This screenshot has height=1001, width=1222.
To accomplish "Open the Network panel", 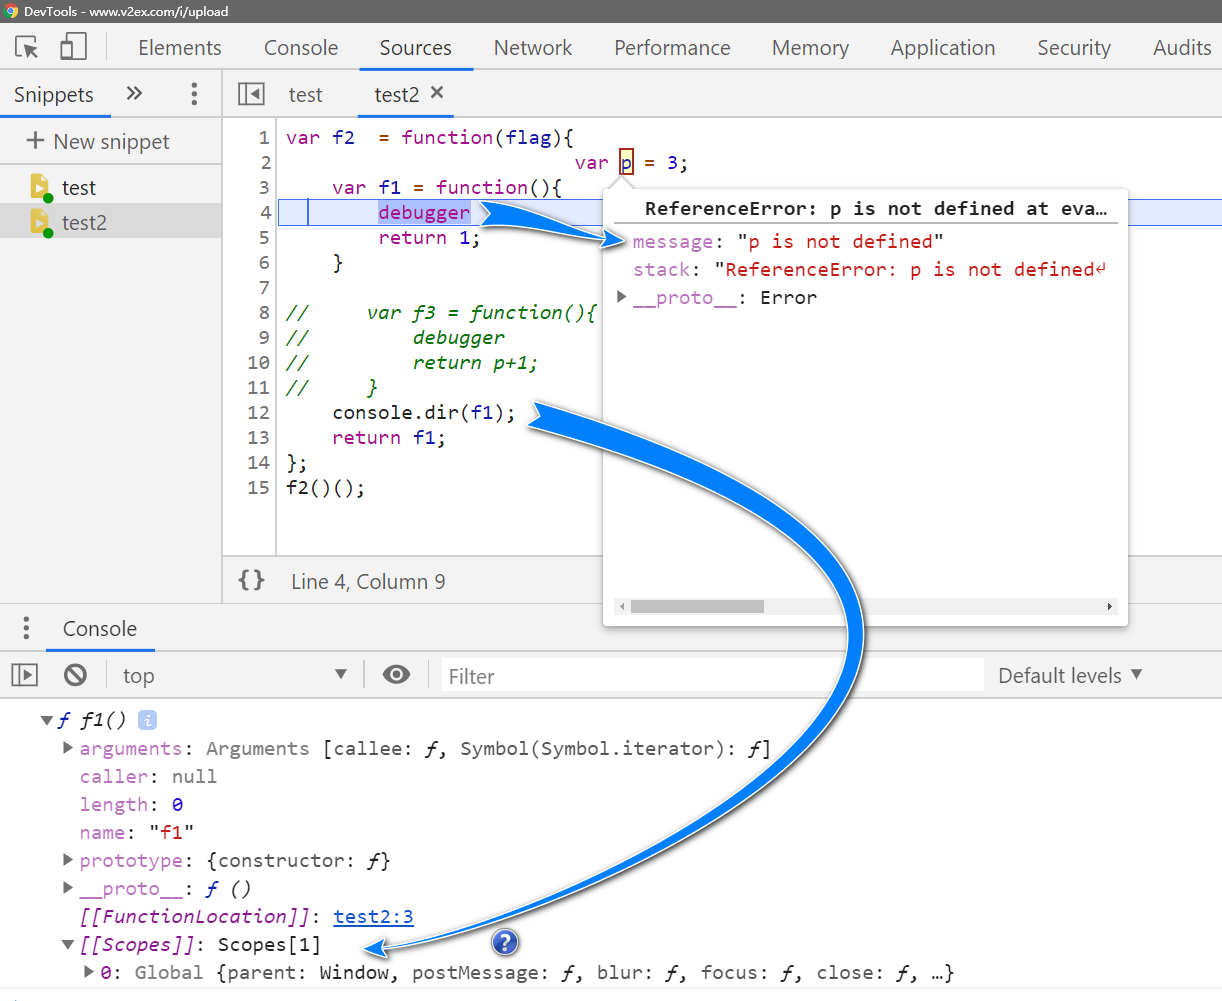I will point(533,47).
